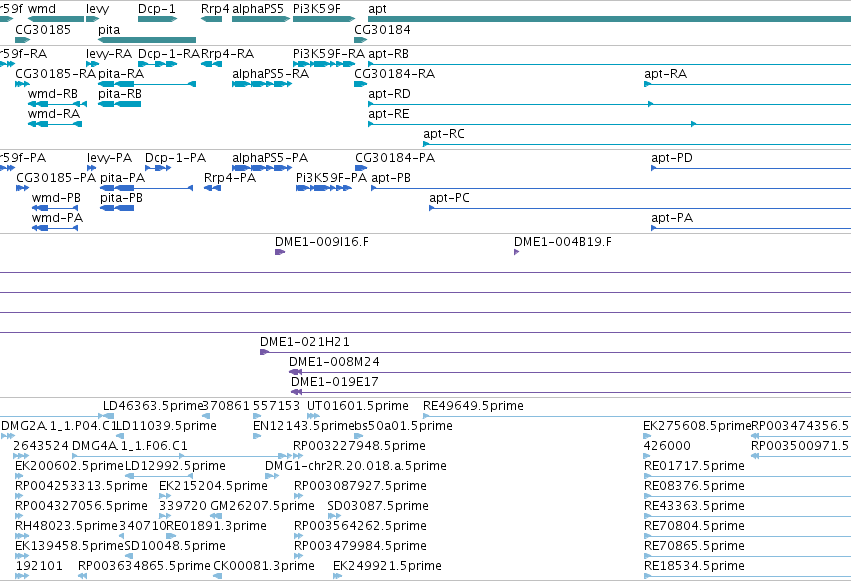Viewport: 851px width, 581px height.
Task: Click RE01717.5prime EST label
Action: point(694,466)
